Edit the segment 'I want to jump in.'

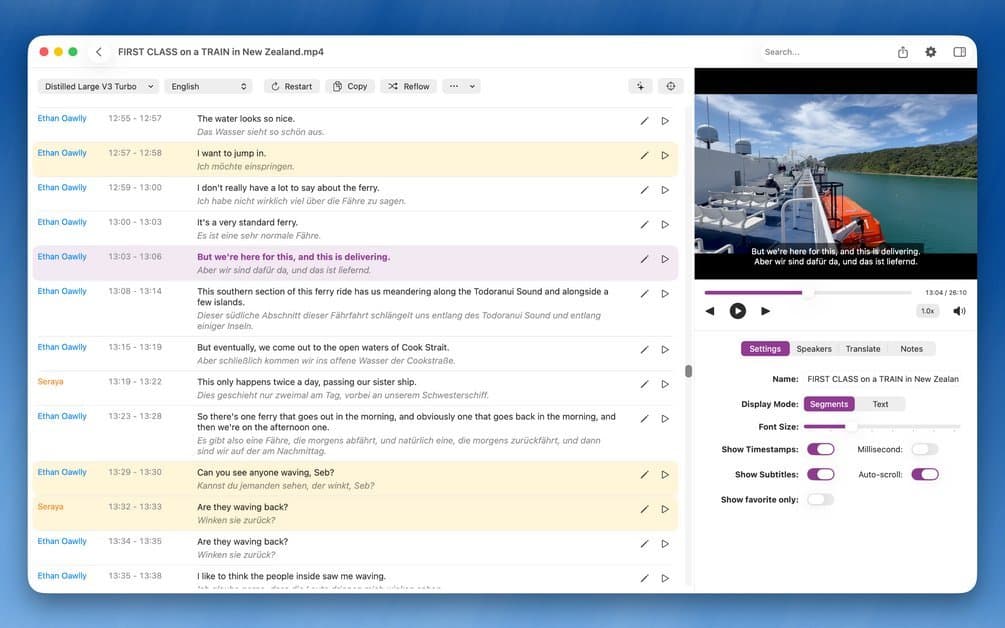point(644,154)
